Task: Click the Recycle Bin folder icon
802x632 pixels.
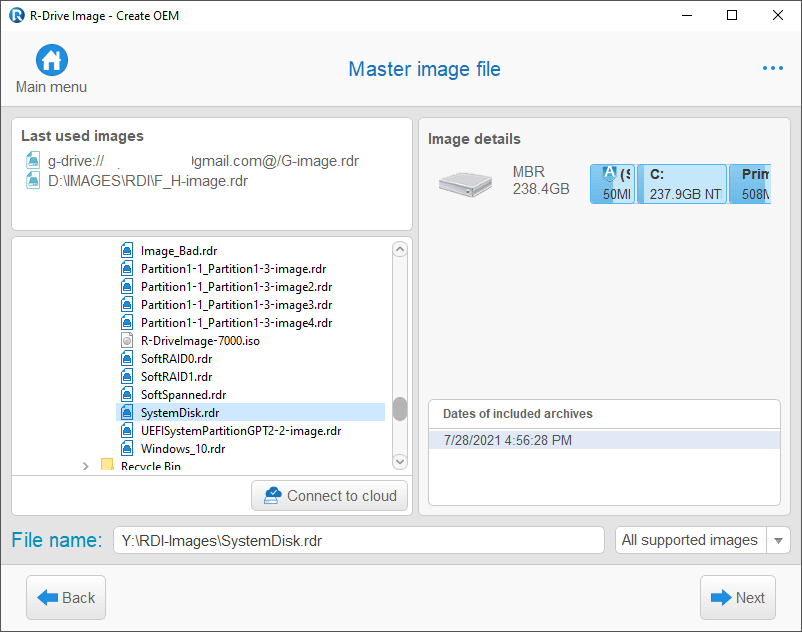Action: [107, 464]
